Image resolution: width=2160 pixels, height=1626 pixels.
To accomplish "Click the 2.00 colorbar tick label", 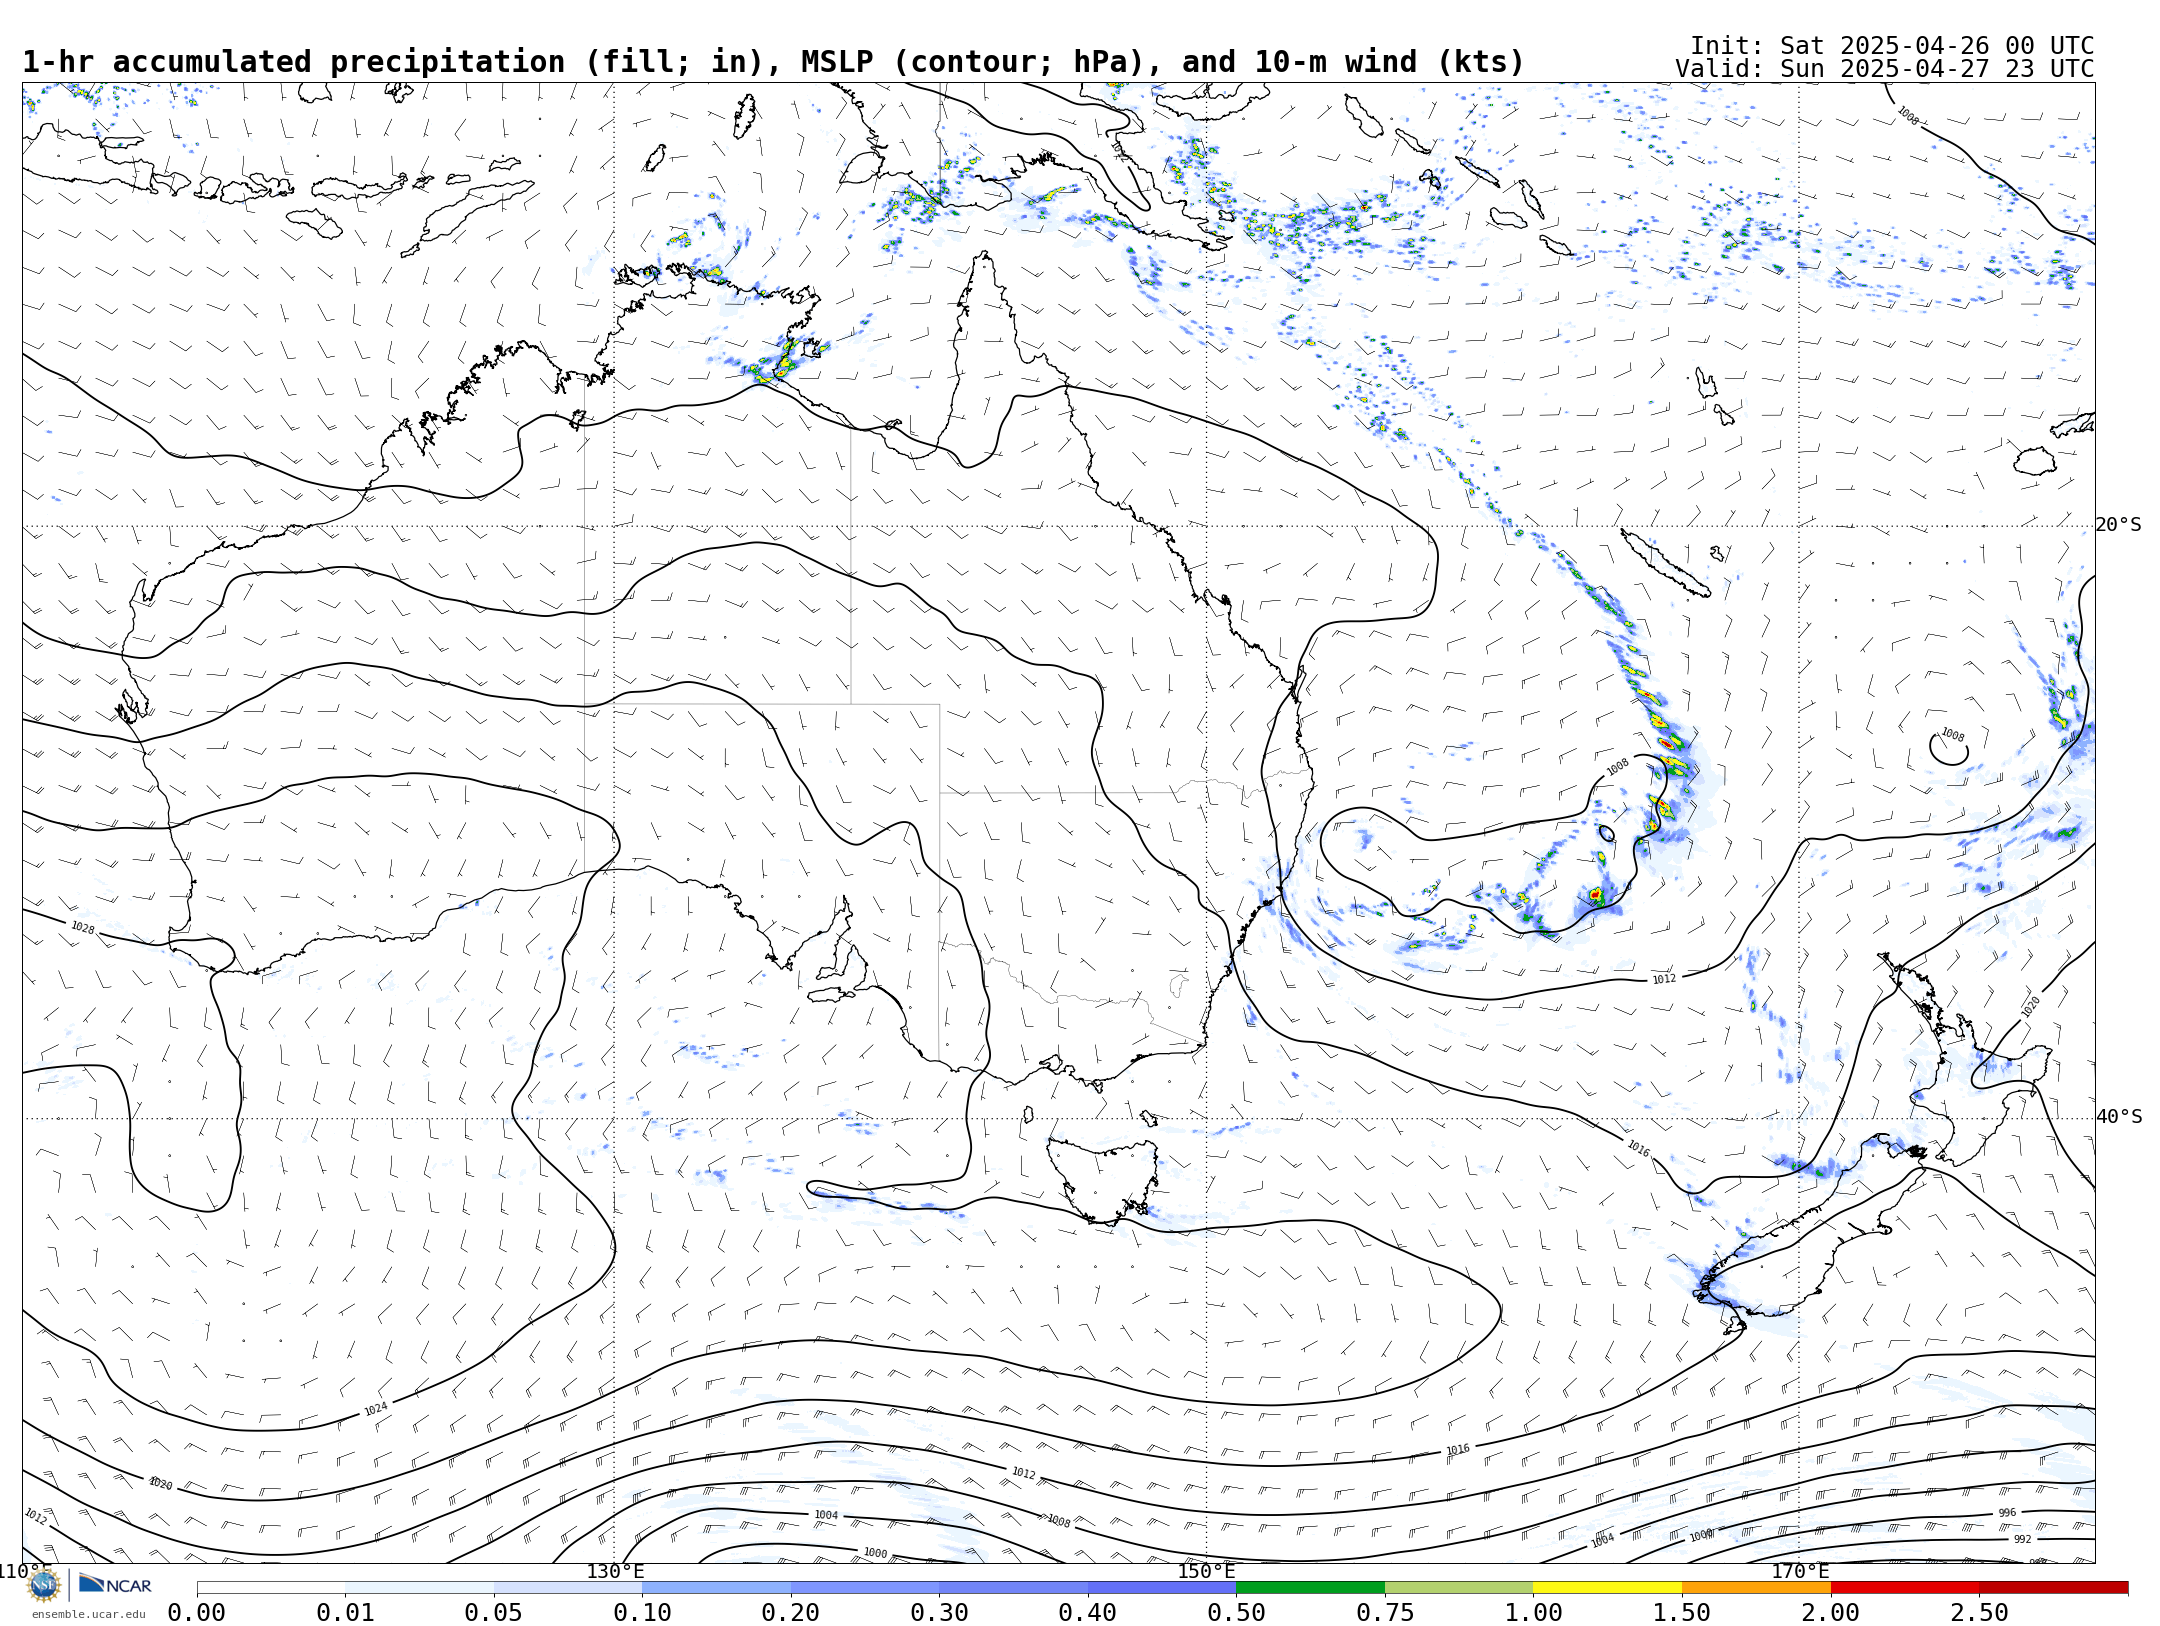I will coord(1830,1613).
